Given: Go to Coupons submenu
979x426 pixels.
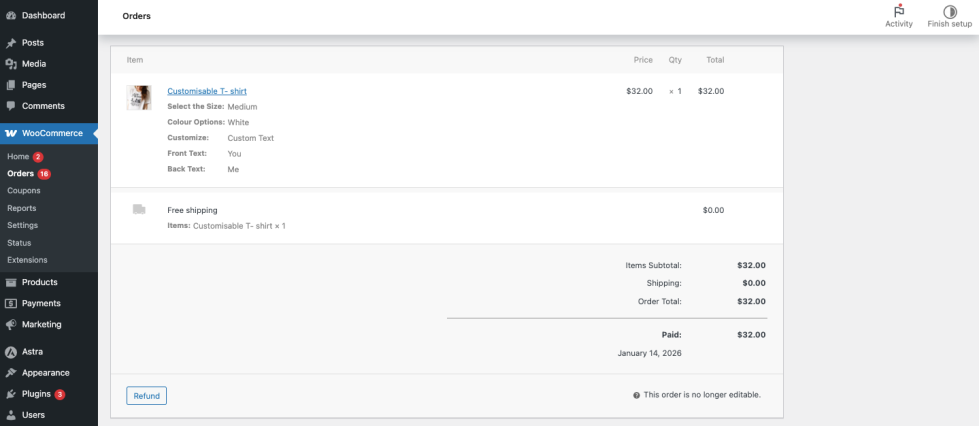Looking at the screenshot, I should pyautogui.click(x=22, y=191).
